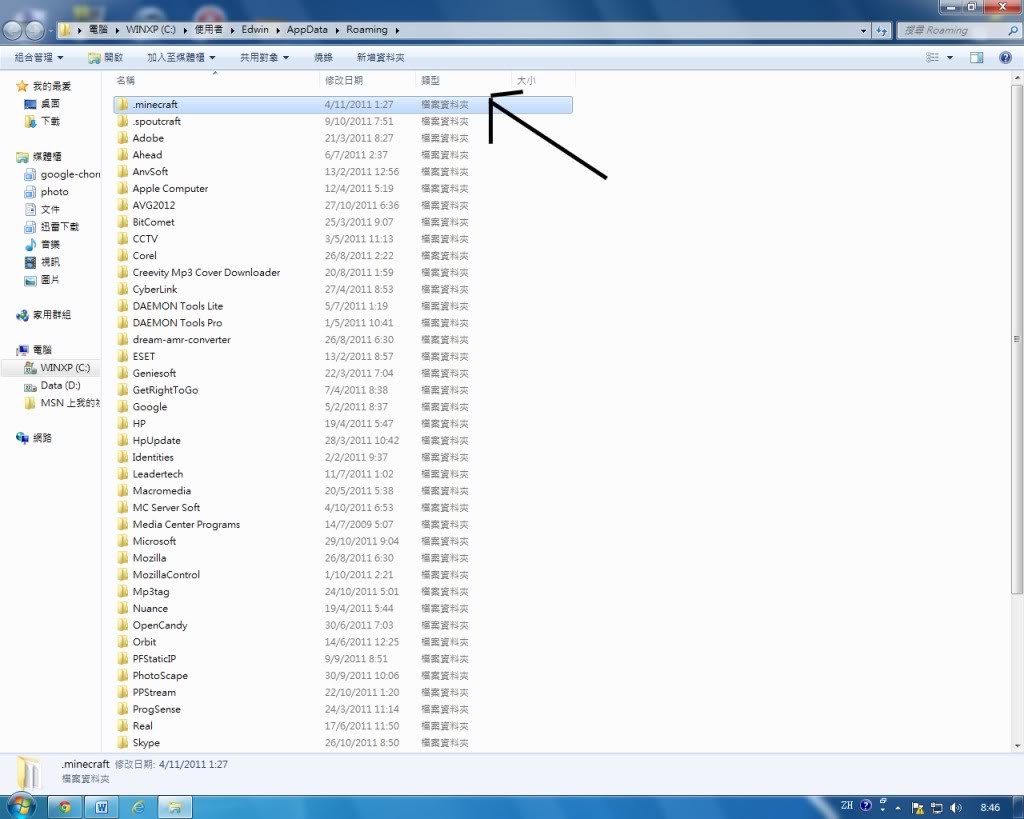The image size is (1024, 819).
Task: Sort by the 名稱 name column header
Action: pos(125,80)
